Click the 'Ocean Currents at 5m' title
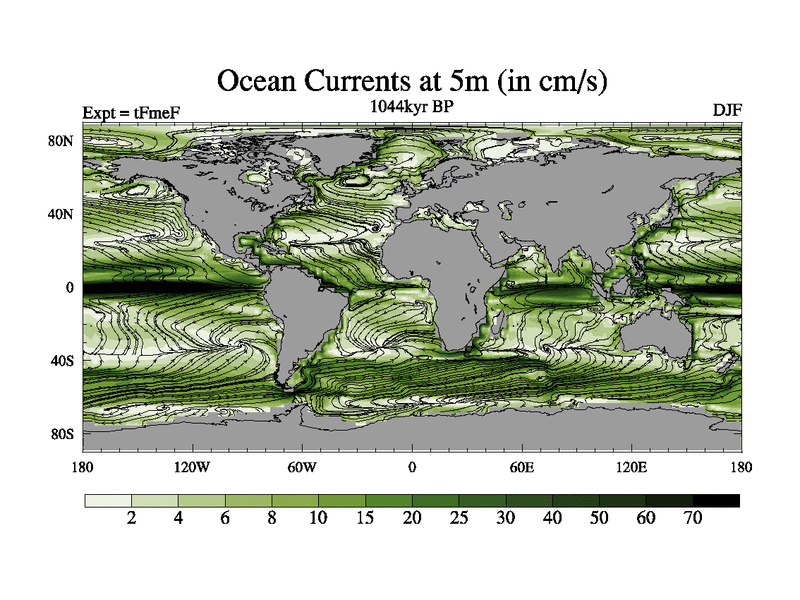Viewport: 800px width, 600px height. click(x=412, y=80)
